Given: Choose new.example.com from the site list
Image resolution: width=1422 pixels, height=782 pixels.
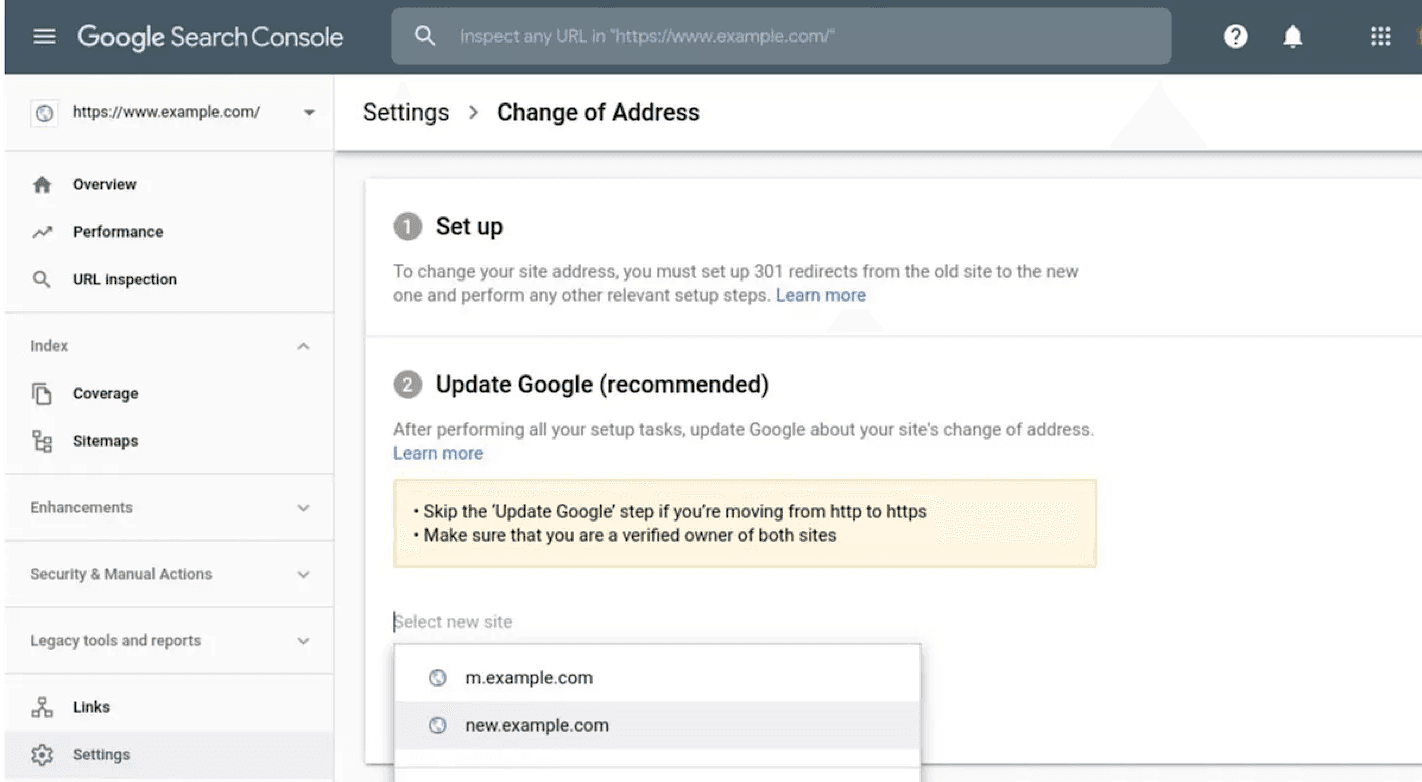Looking at the screenshot, I should coord(657,726).
